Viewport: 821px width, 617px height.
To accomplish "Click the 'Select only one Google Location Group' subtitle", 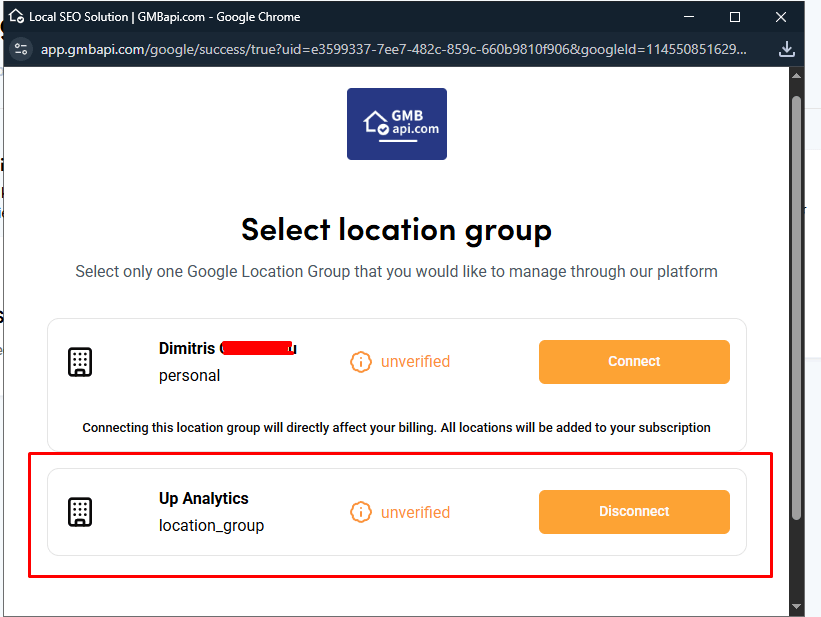I will pos(396,271).
